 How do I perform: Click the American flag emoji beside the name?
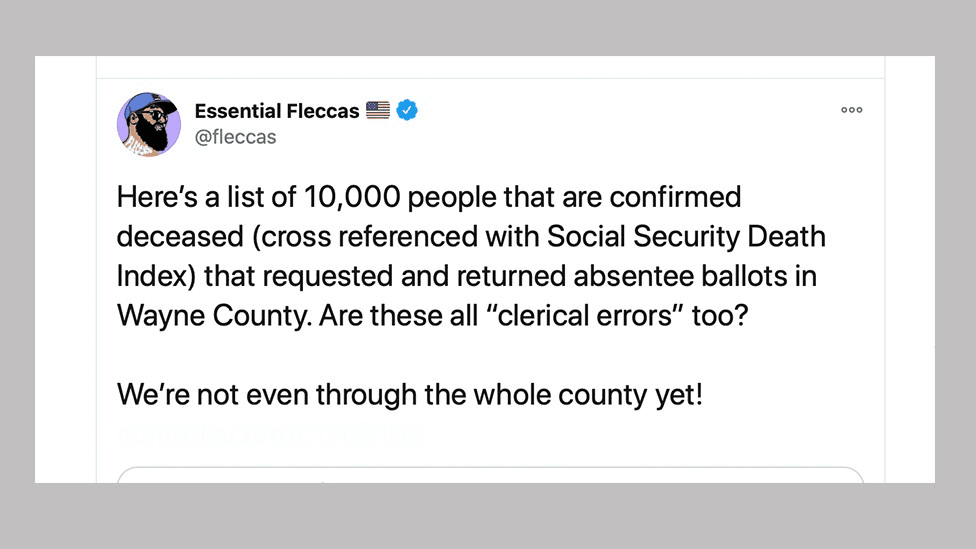pos(378,110)
